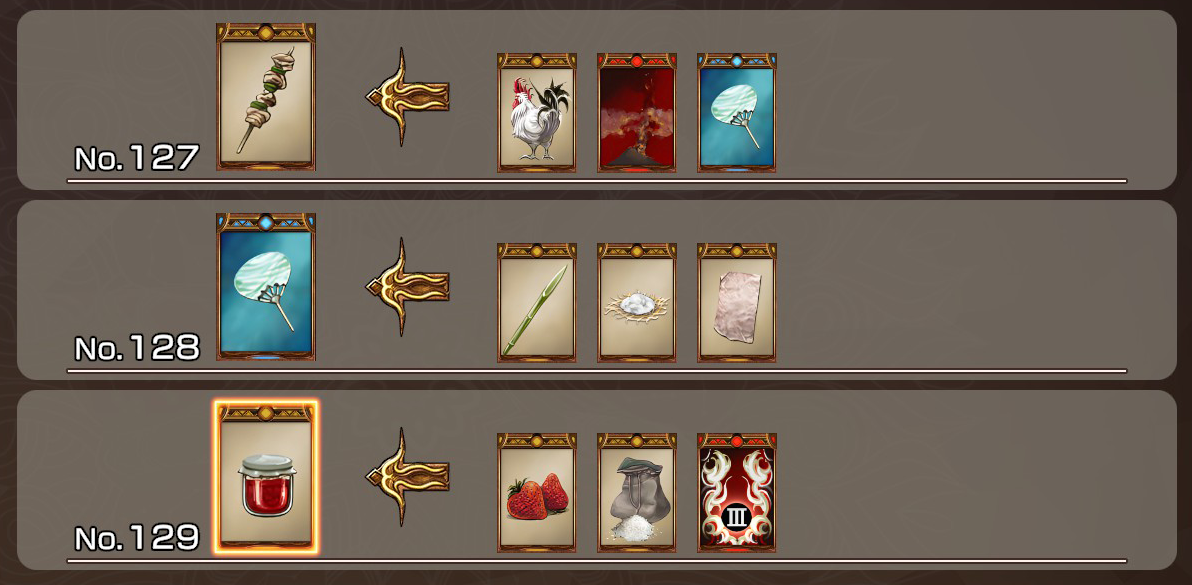This screenshot has width=1192, height=585.
Task: Click the rooster ingredient card
Action: click(x=537, y=112)
